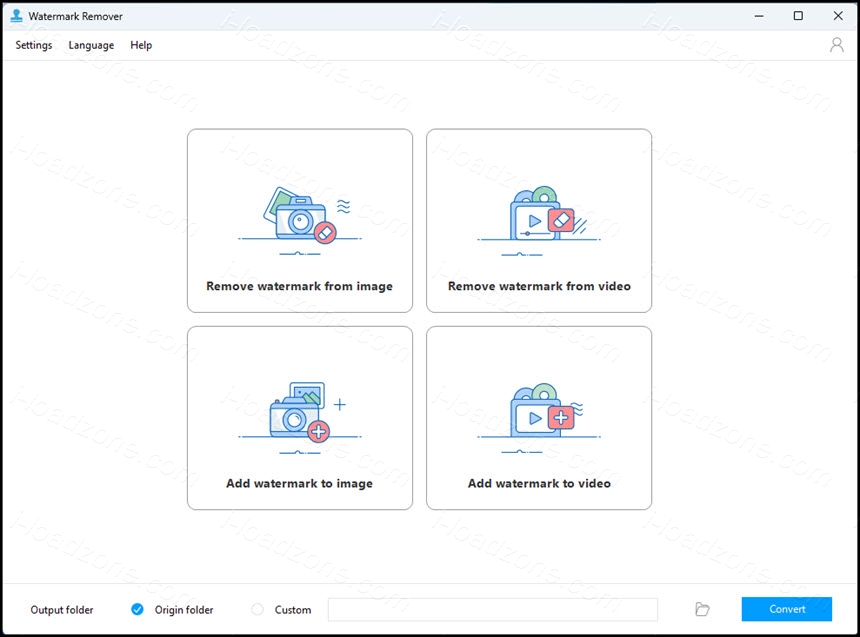Minimize the Watermark Remover window

[759, 16]
